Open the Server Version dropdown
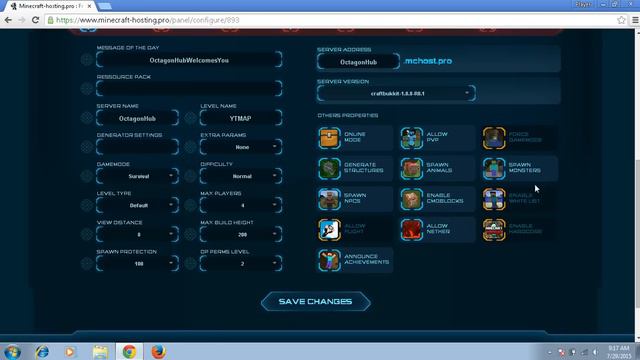 point(396,93)
